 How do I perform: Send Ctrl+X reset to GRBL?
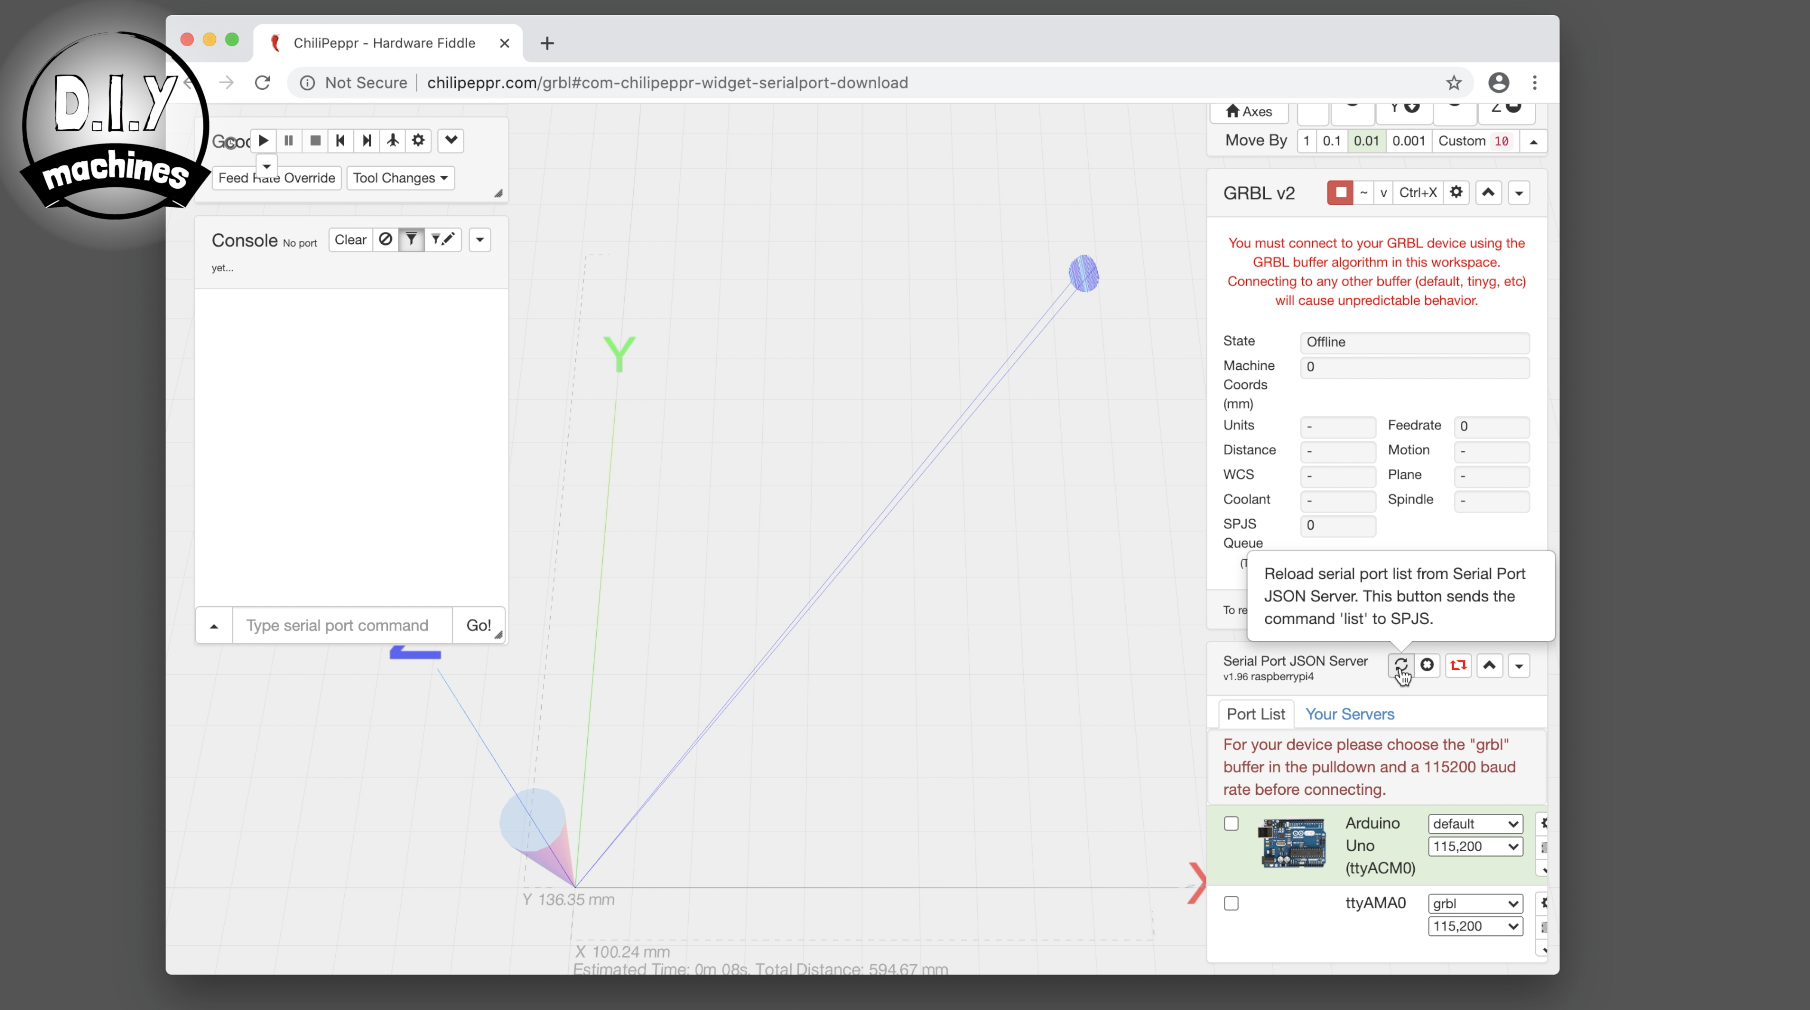(x=1418, y=193)
